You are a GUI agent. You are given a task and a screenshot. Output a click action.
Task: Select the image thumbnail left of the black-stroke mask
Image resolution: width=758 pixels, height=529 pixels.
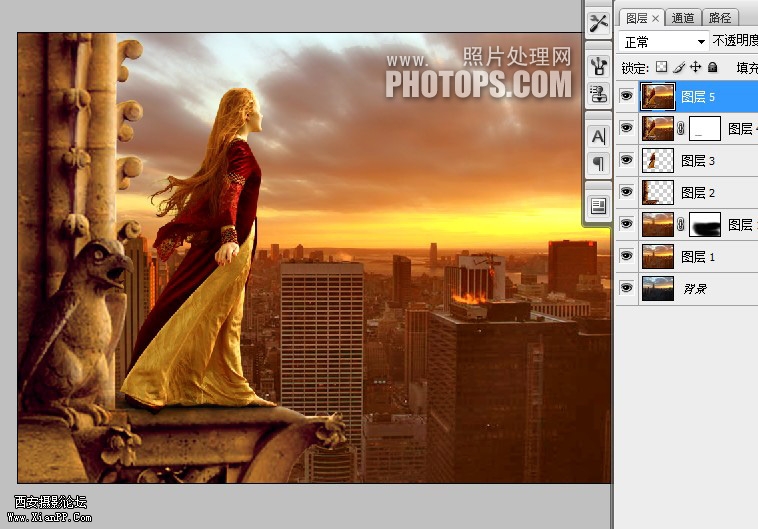(x=657, y=224)
